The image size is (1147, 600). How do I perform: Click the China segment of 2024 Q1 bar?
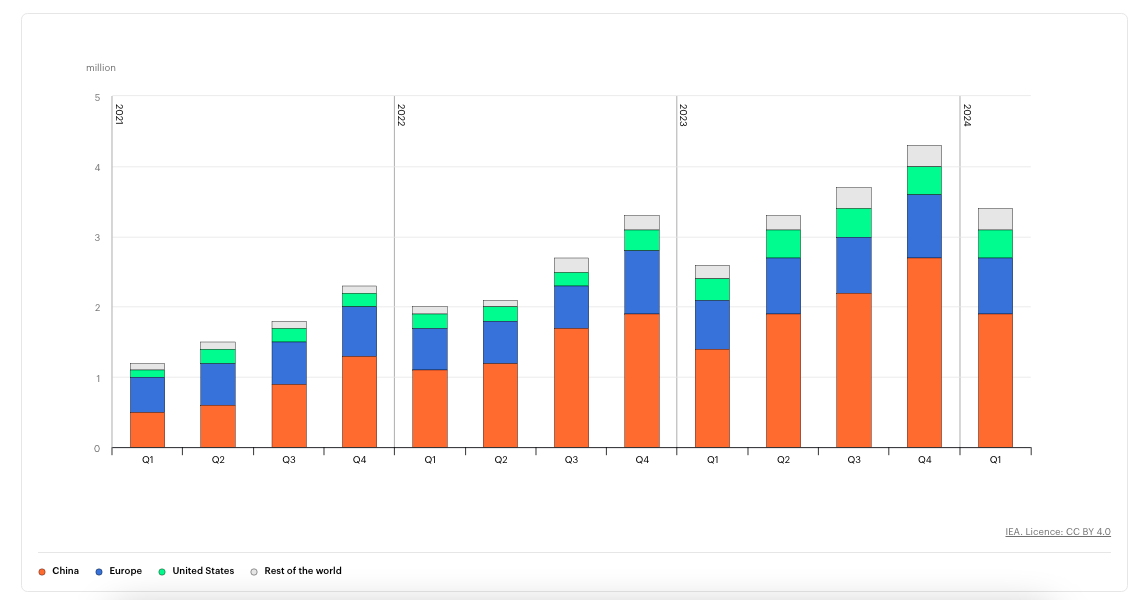(x=996, y=380)
